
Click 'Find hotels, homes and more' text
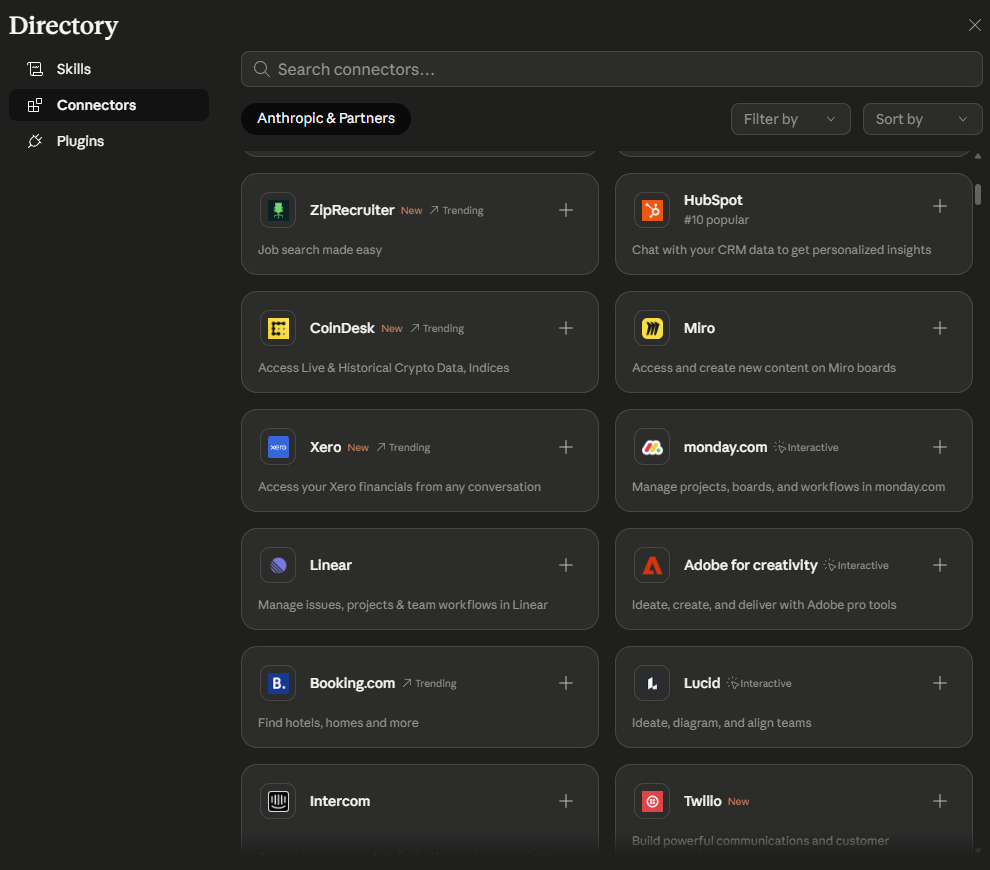point(338,723)
